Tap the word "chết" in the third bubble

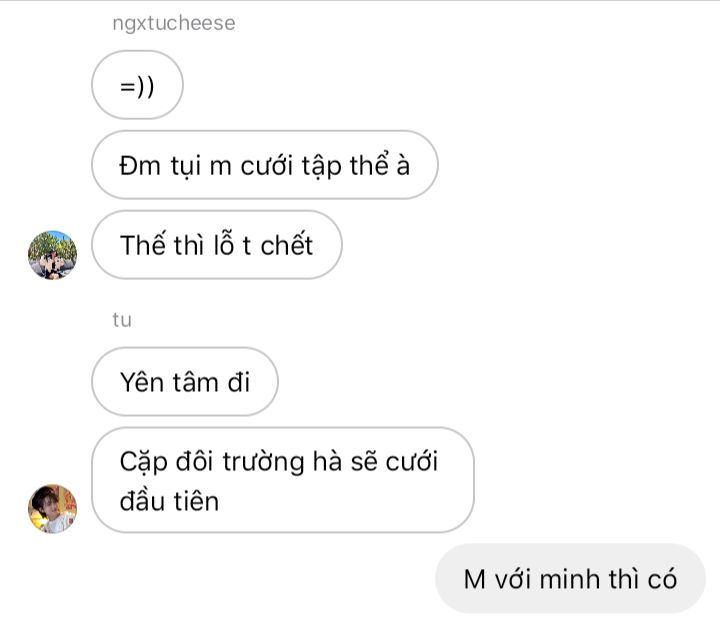[x=287, y=245]
